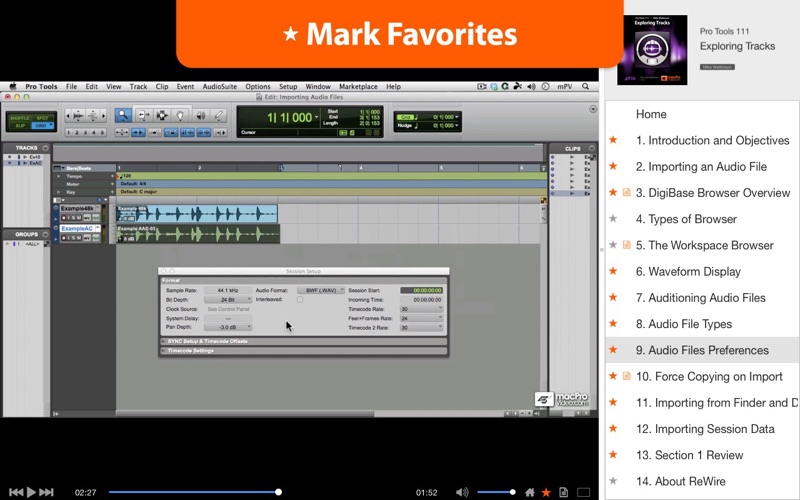The image size is (800, 500).
Task: Select the Grabber hand tool
Action: point(180,116)
